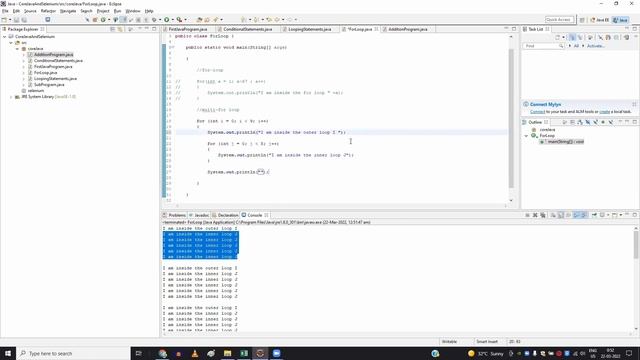Open the New Task dropdown in Task List

564,38
